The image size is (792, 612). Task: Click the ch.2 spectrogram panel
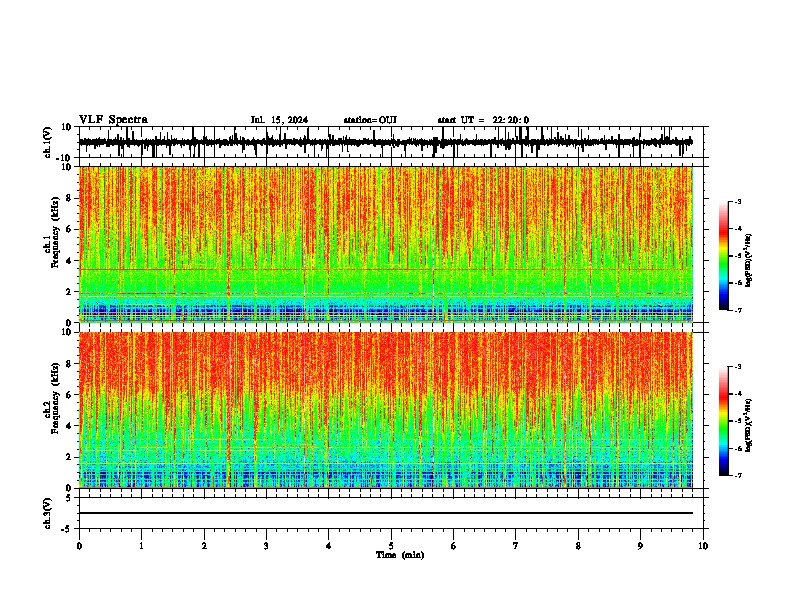click(x=386, y=410)
